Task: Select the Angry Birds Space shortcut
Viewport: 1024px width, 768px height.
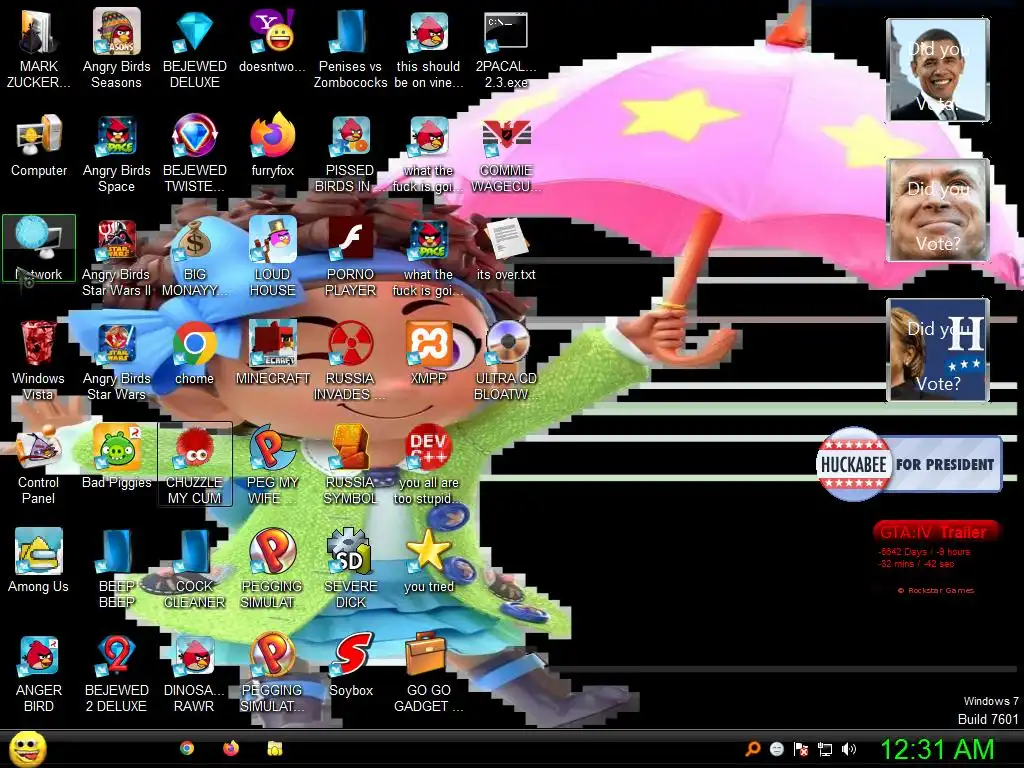Action: tap(116, 153)
